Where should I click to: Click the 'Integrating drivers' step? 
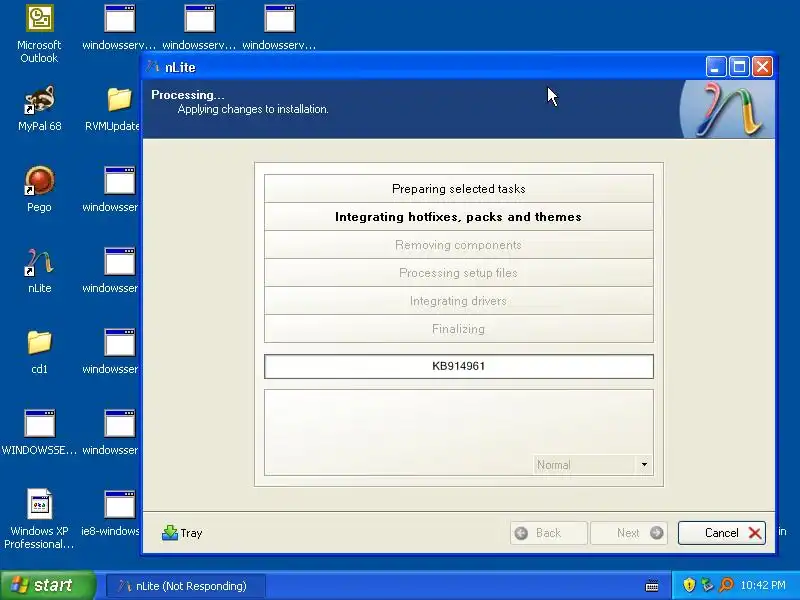click(459, 301)
